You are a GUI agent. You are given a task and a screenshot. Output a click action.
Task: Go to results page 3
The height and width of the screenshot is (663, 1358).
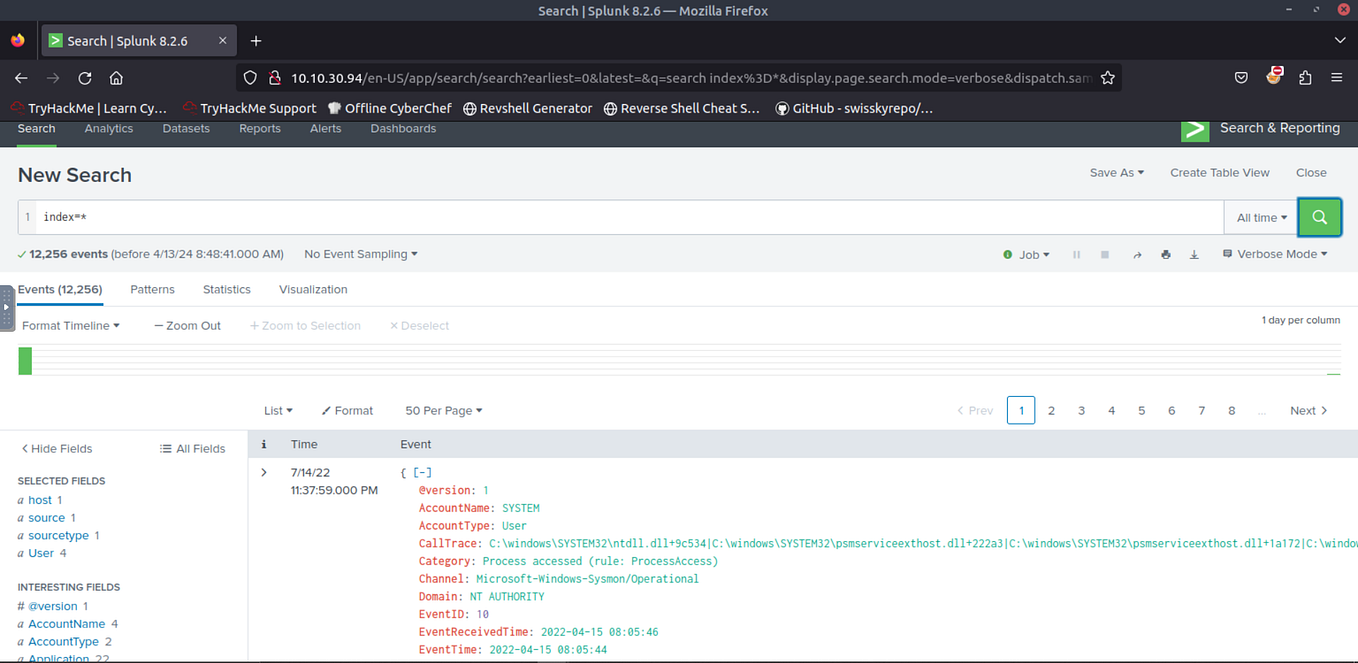[1081, 410]
